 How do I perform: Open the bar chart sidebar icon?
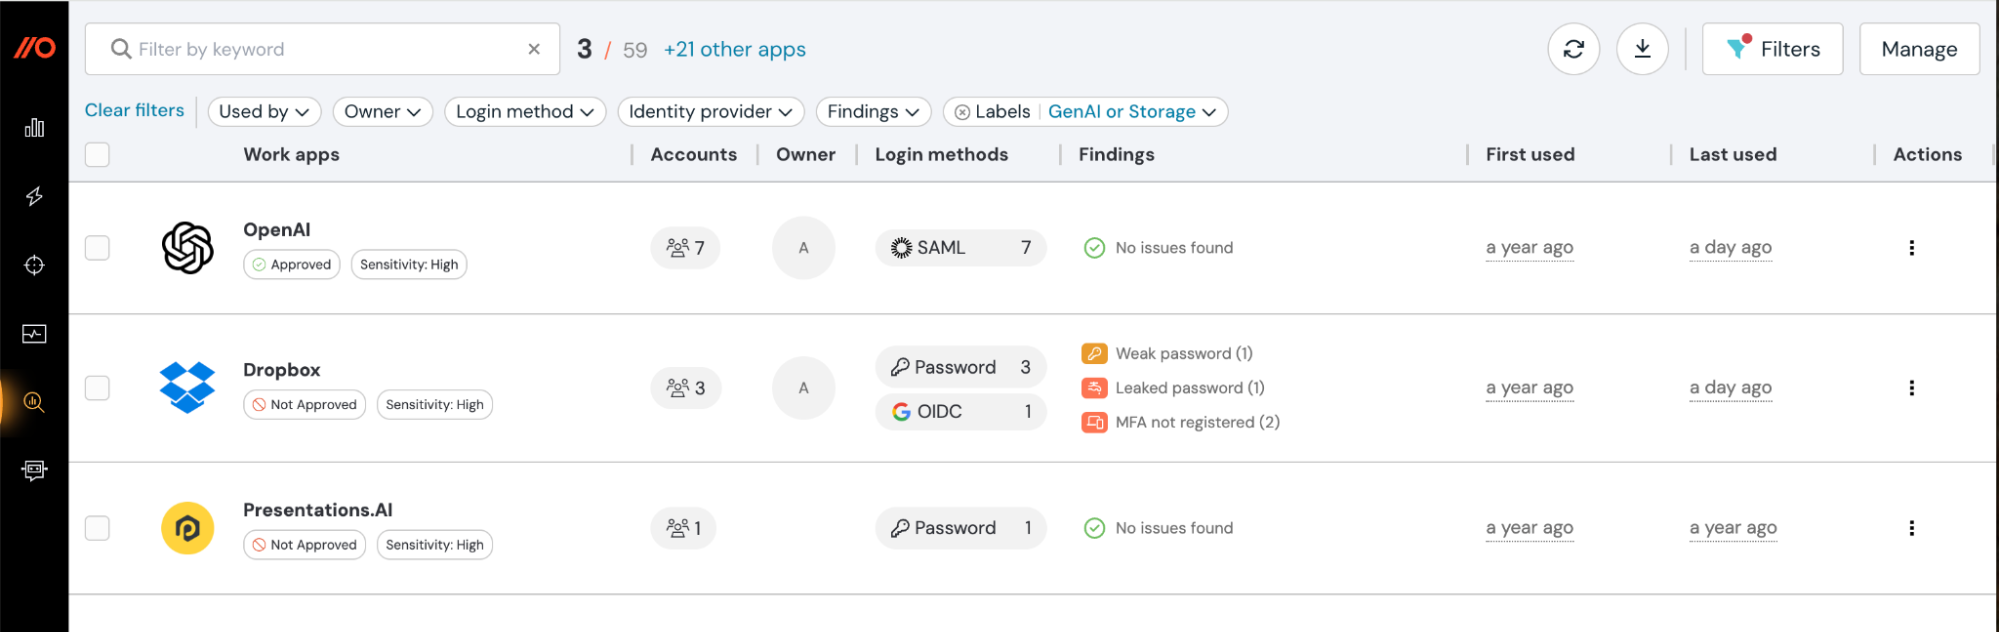click(x=34, y=128)
